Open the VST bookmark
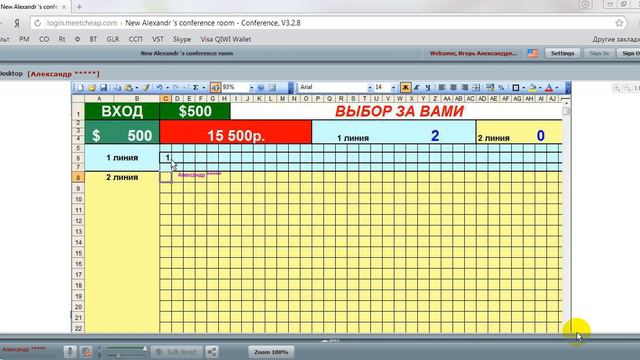This screenshot has width=640, height=360. click(x=158, y=39)
